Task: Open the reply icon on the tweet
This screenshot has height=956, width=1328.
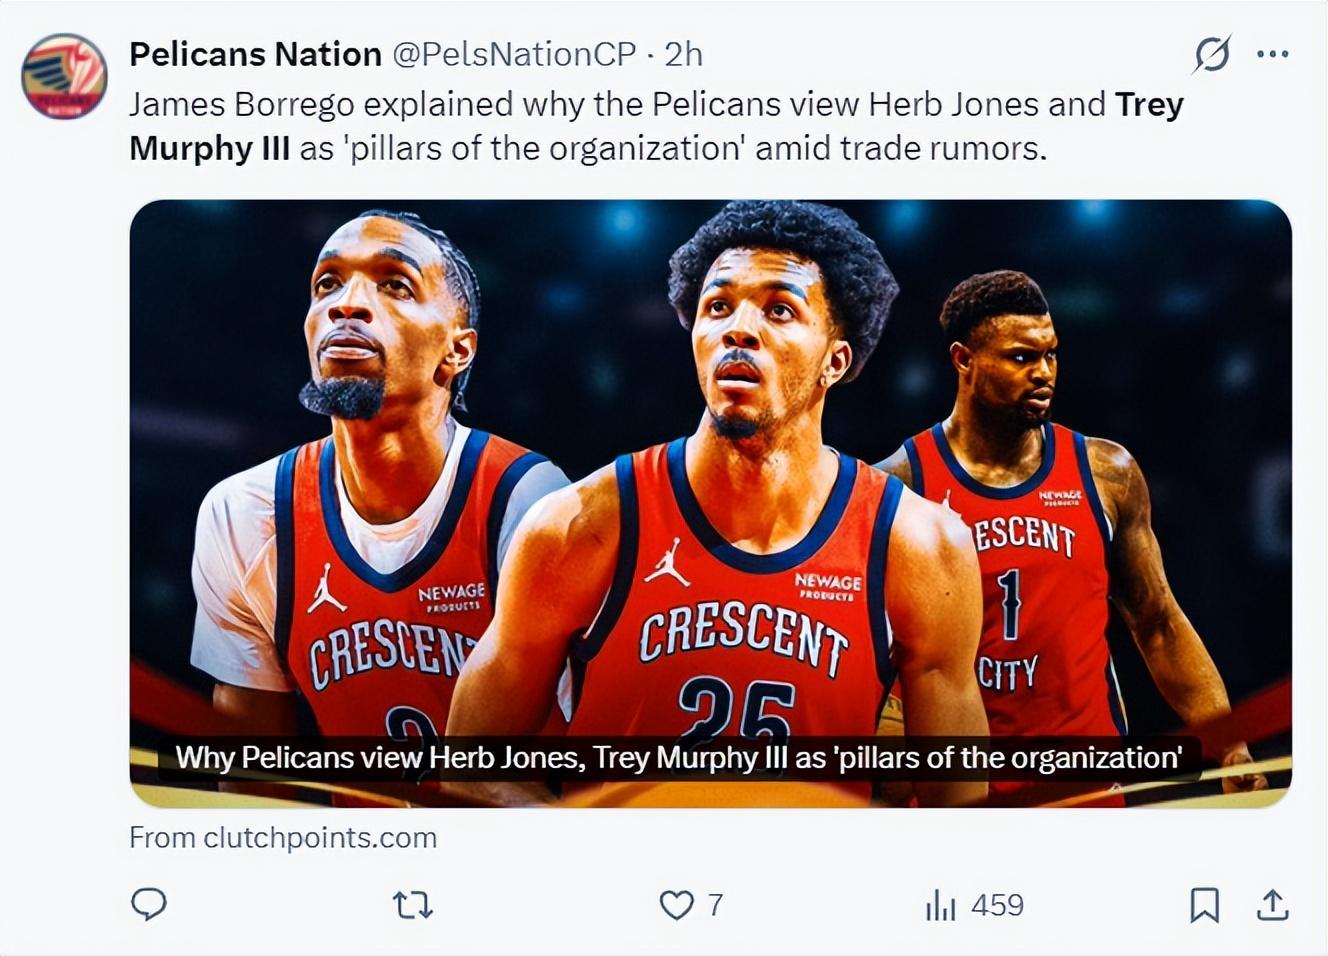Action: pyautogui.click(x=149, y=905)
